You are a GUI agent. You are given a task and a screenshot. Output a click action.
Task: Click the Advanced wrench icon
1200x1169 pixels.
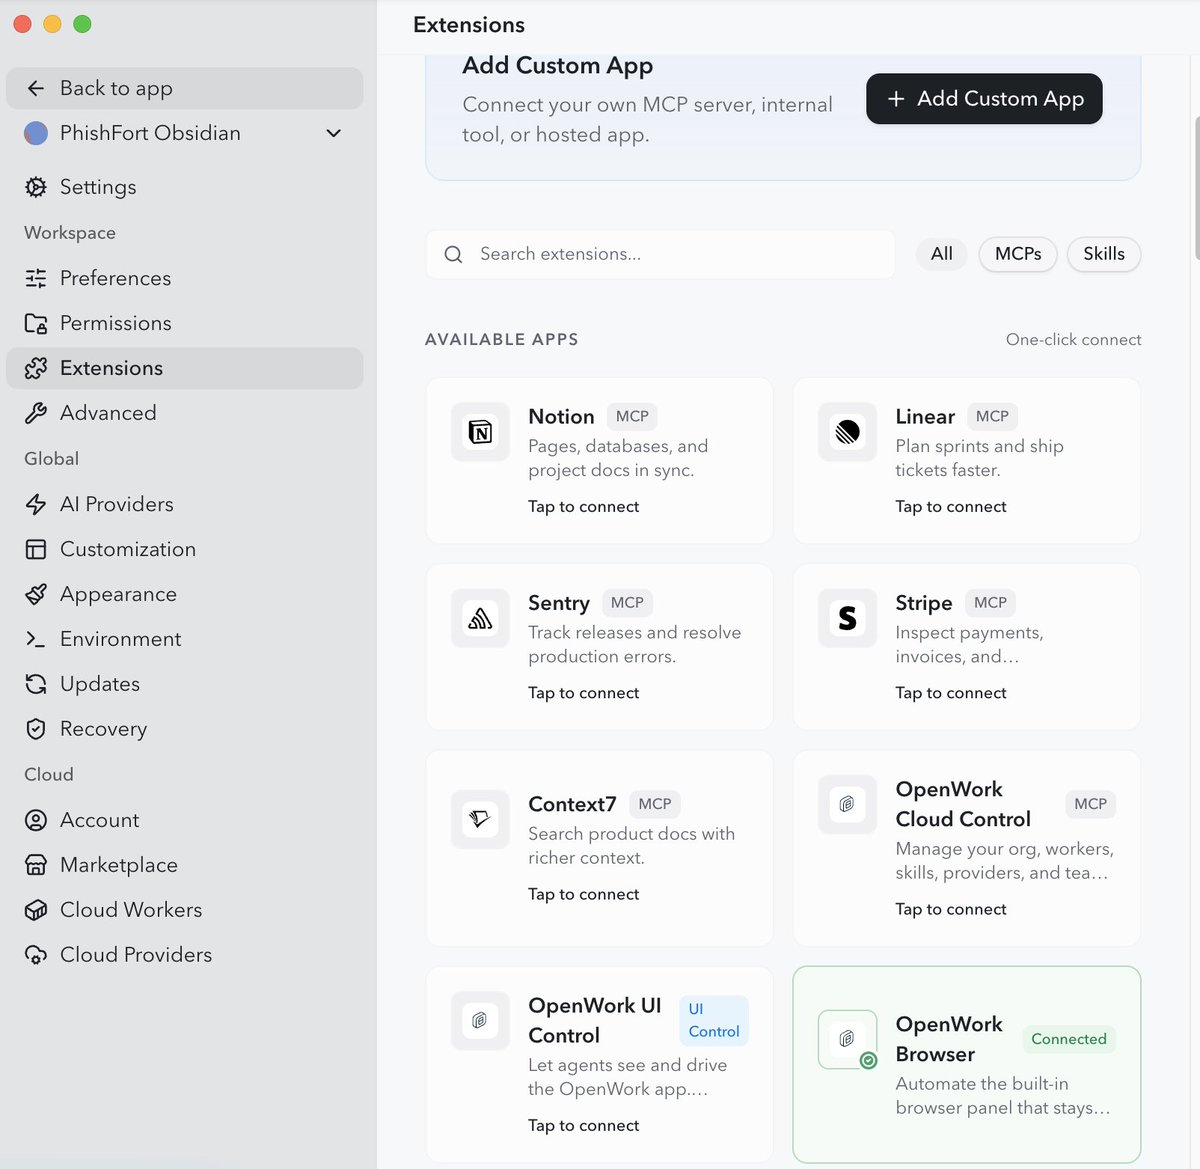point(36,413)
